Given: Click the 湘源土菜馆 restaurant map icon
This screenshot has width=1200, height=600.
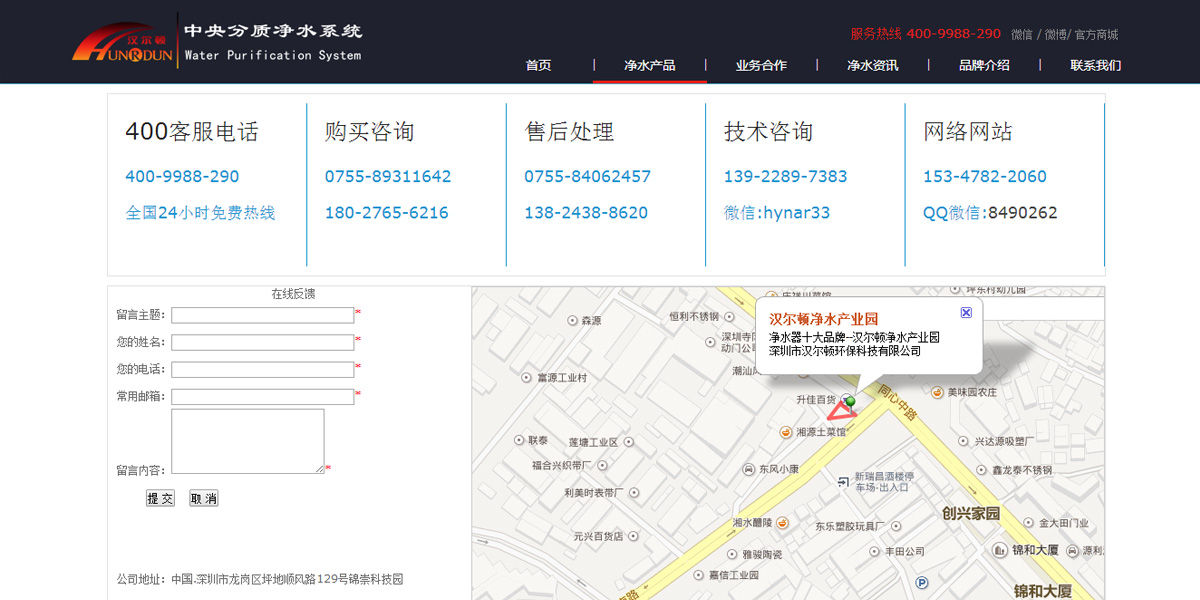Looking at the screenshot, I should (786, 432).
